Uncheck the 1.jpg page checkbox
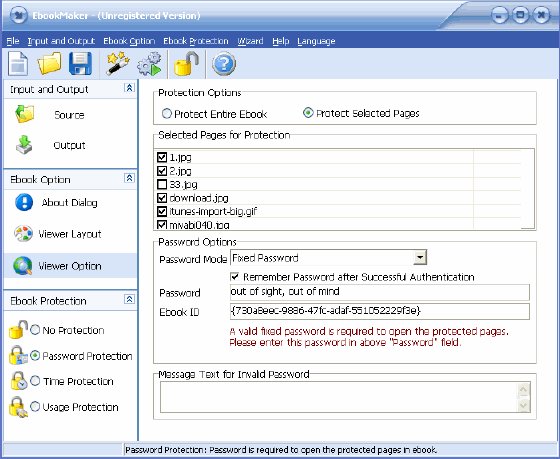 (x=162, y=157)
